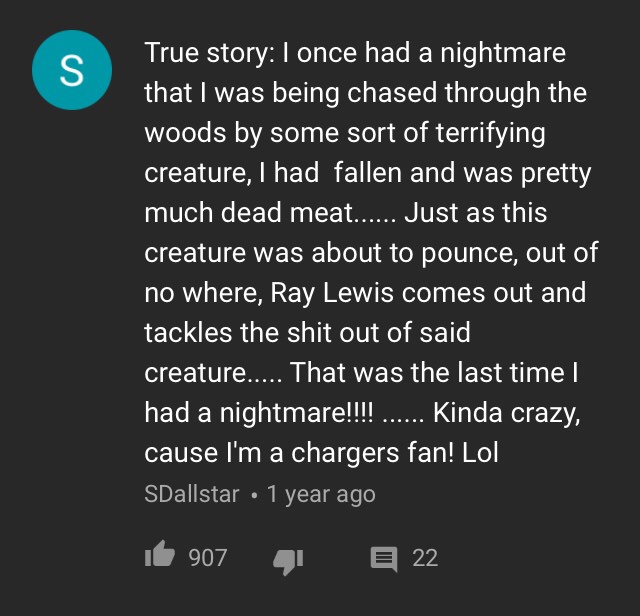Open replies via the comment bubble icon
Image resolution: width=640 pixels, height=616 pixels.
tap(383, 558)
